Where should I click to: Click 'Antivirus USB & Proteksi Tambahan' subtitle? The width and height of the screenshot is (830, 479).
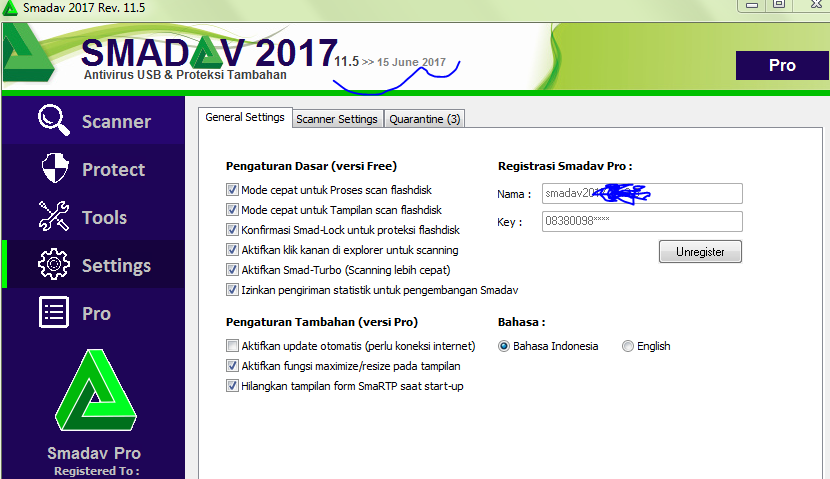pyautogui.click(x=185, y=75)
